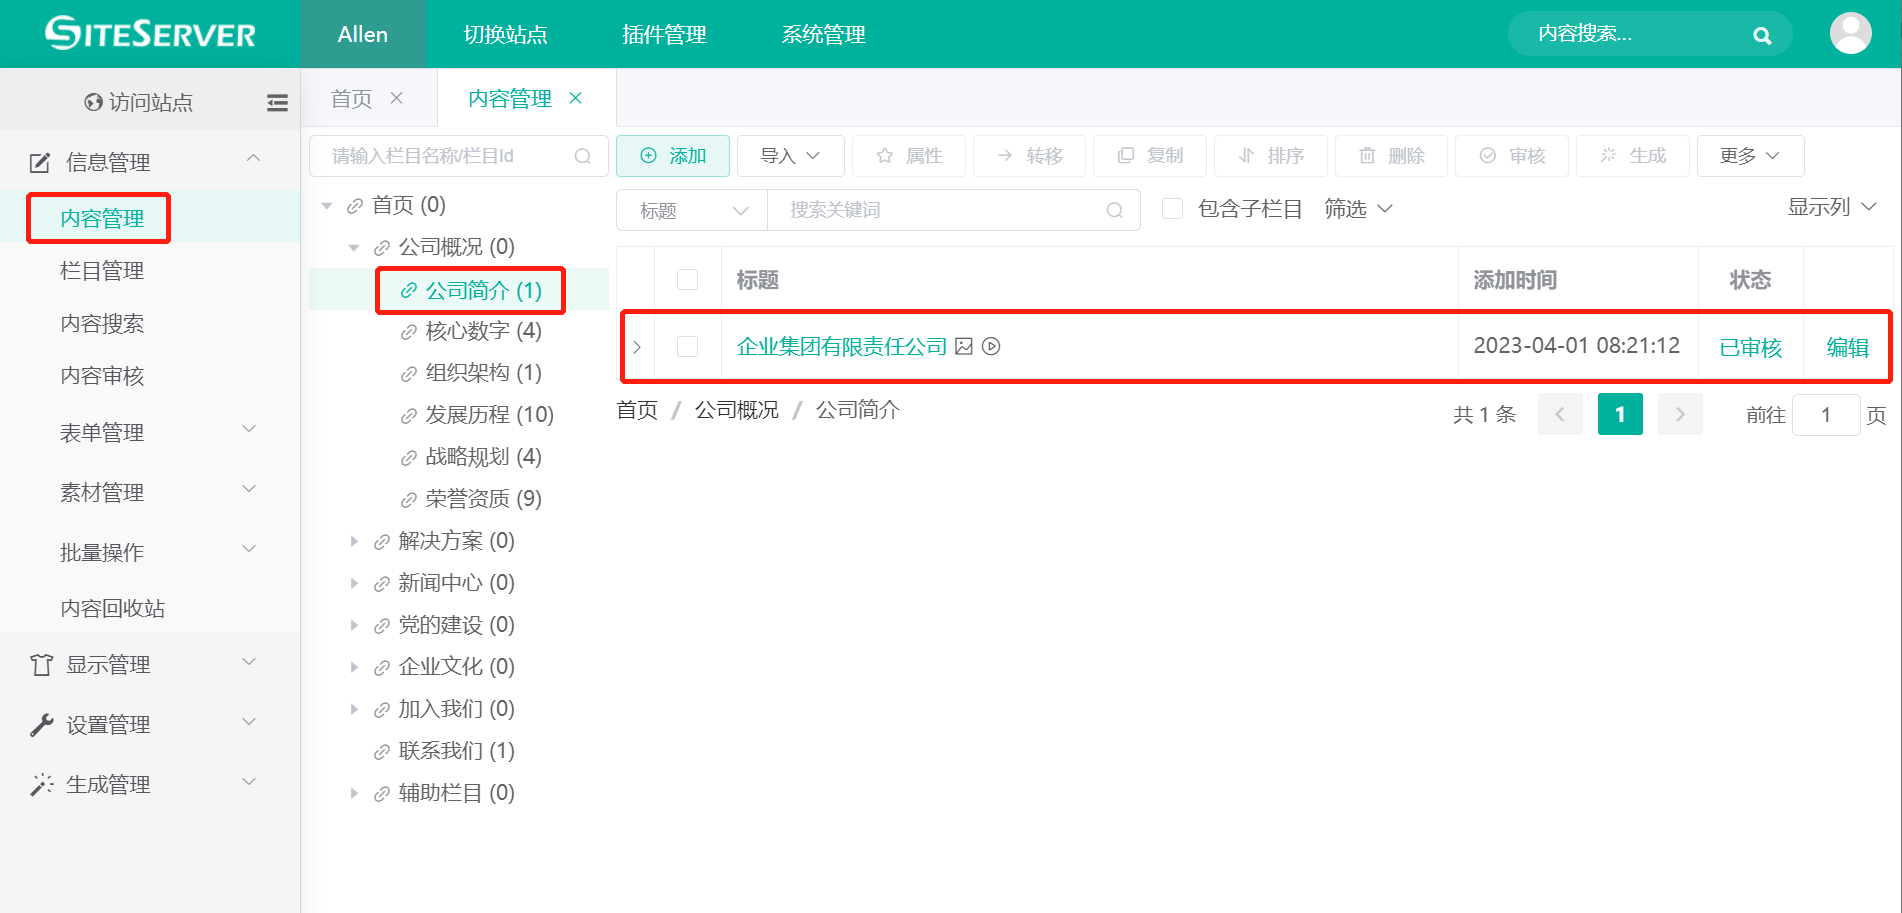Open the 内容回收站 section in sidebar
This screenshot has height=913, width=1902.
click(x=112, y=607)
